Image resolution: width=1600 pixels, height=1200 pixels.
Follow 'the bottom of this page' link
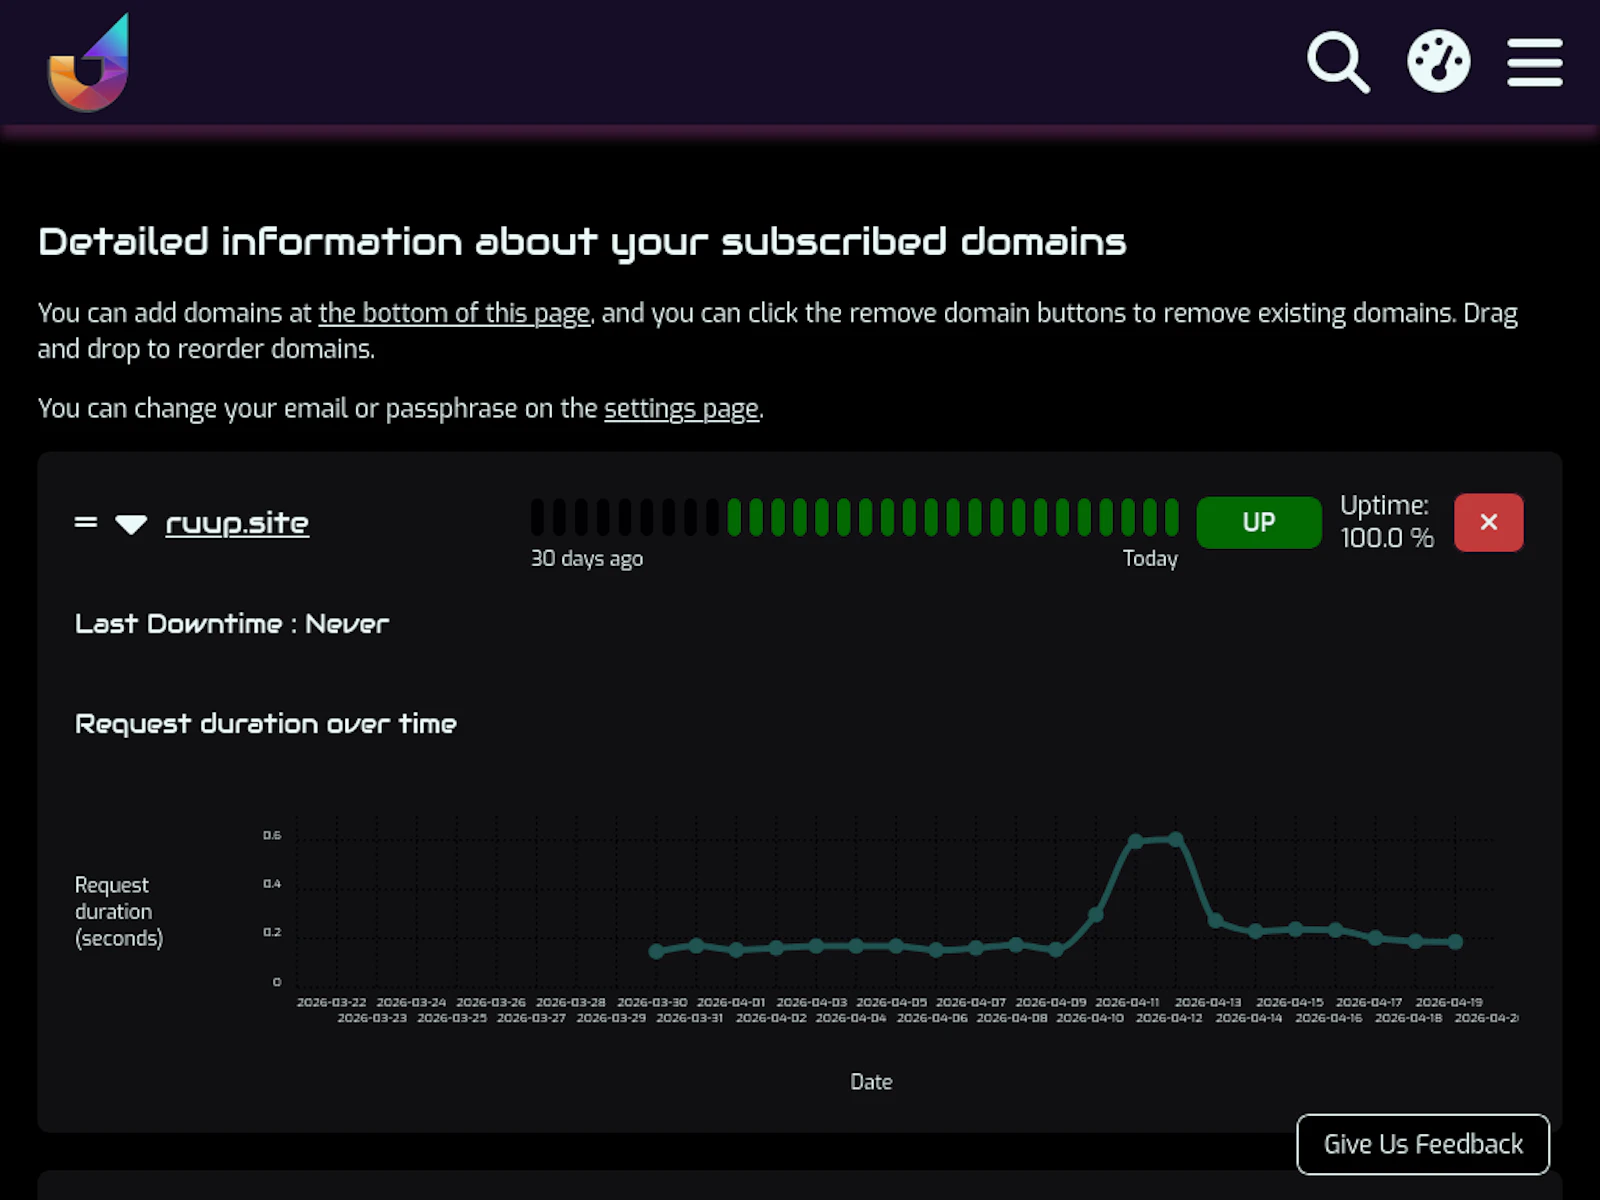point(454,313)
